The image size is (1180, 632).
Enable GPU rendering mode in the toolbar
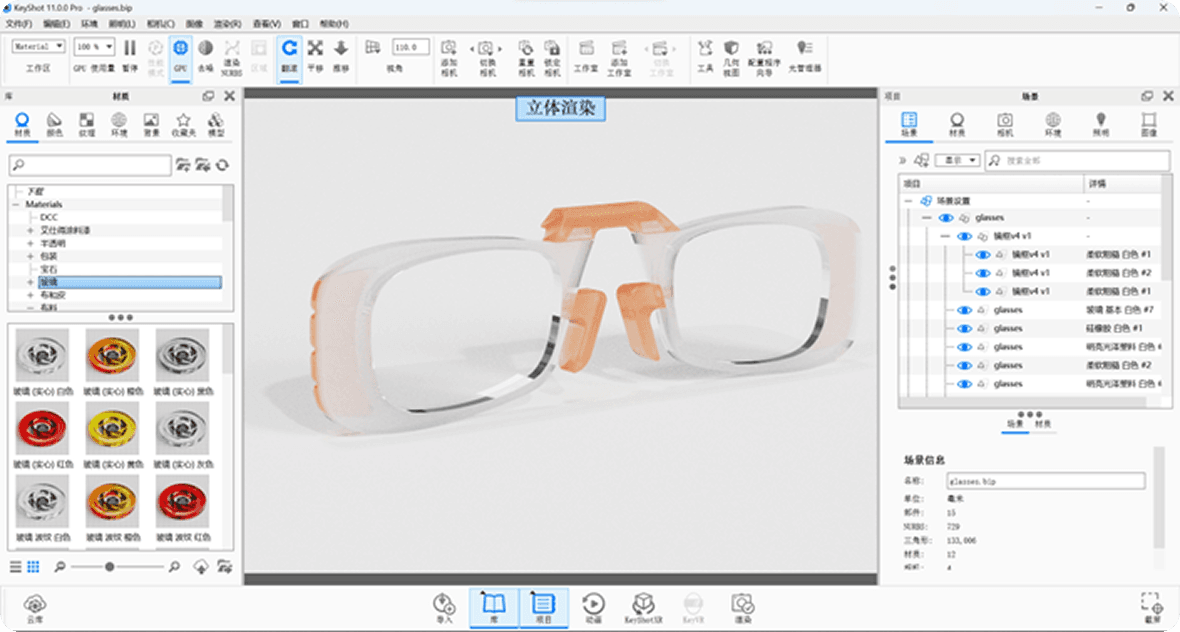[179, 48]
